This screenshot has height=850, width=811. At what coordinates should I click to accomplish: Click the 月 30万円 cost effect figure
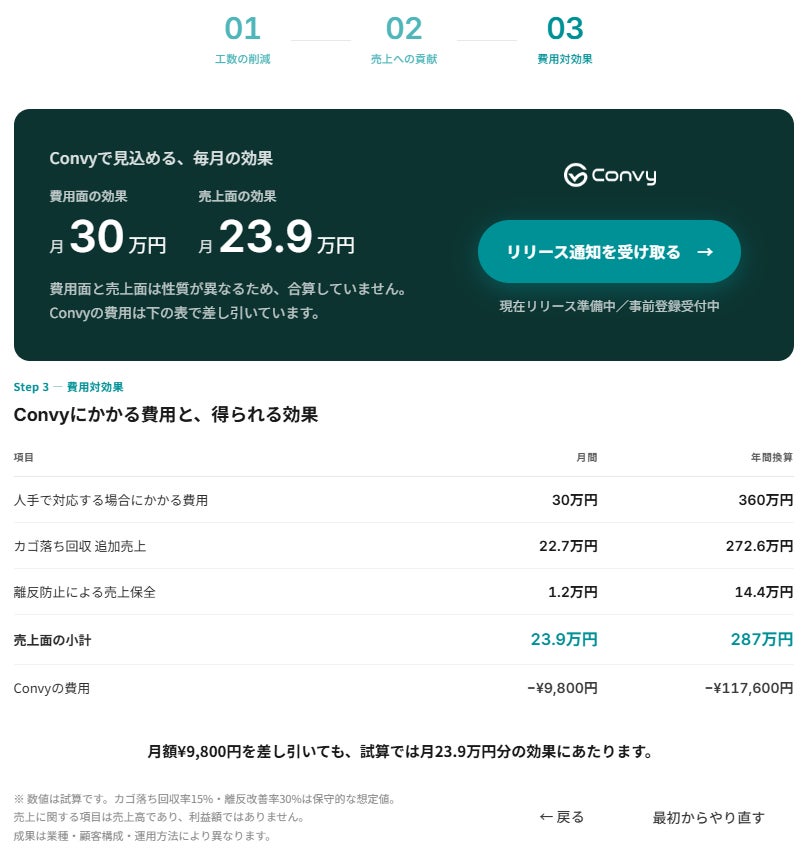tap(107, 237)
